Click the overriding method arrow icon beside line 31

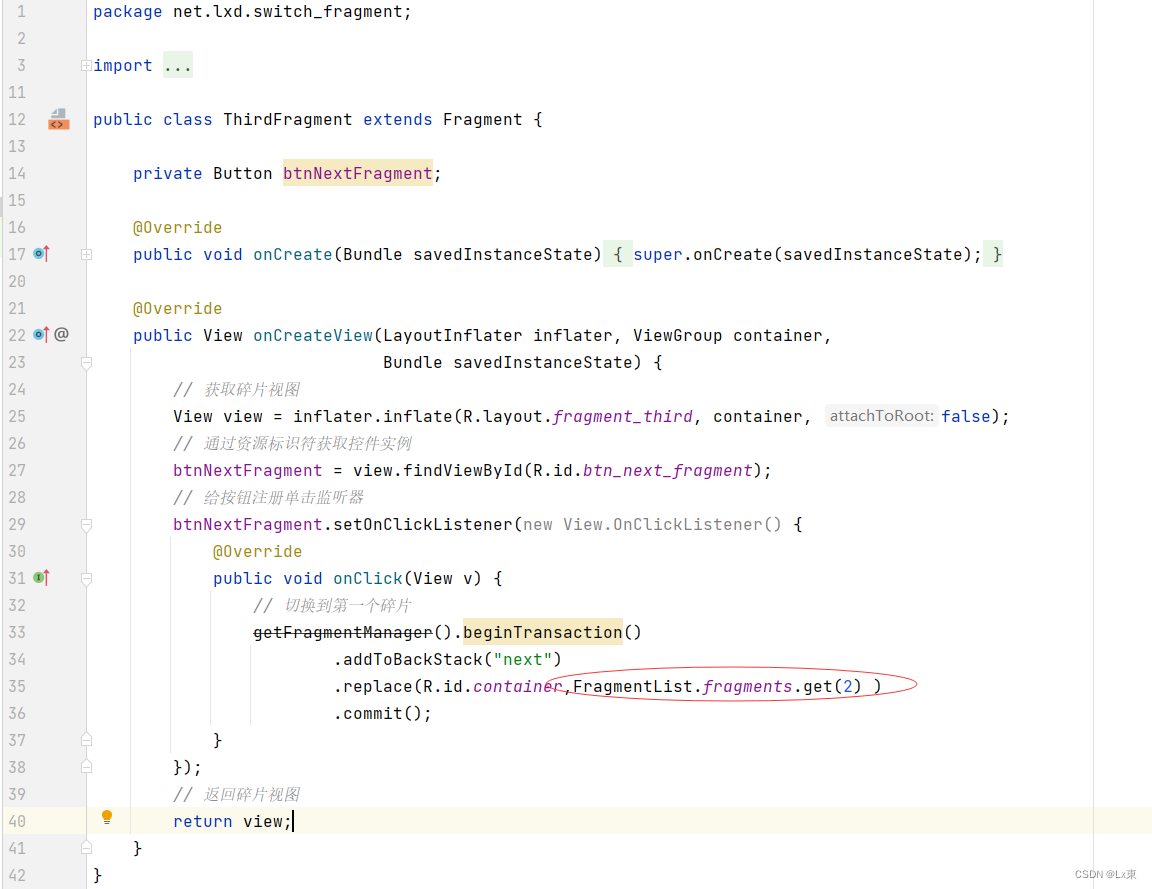40,577
